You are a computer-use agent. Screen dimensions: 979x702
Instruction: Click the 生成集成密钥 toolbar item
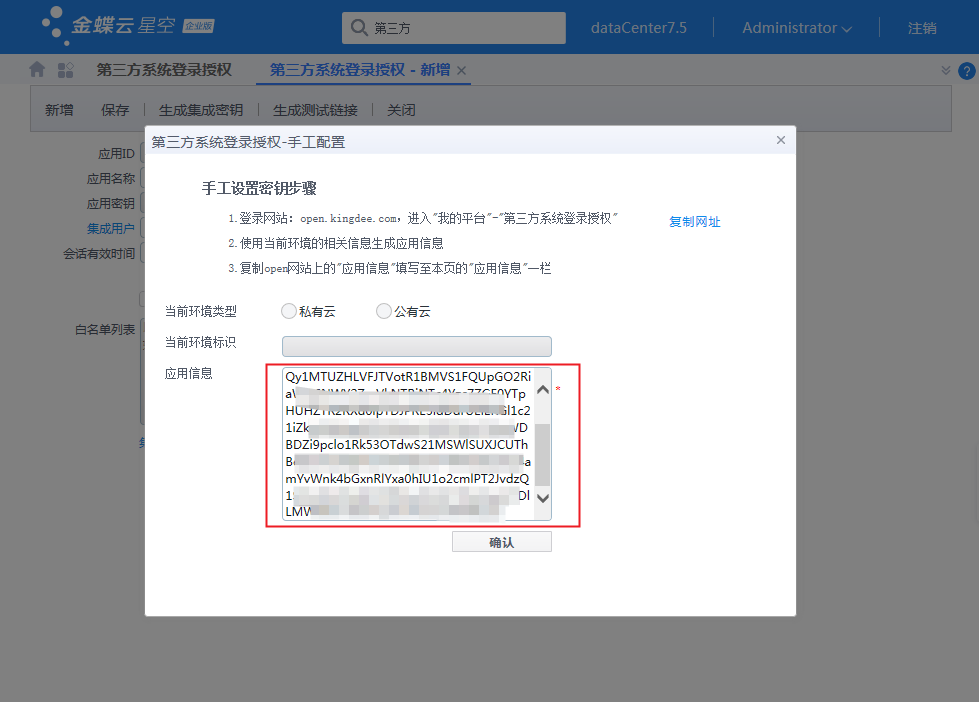click(201, 110)
